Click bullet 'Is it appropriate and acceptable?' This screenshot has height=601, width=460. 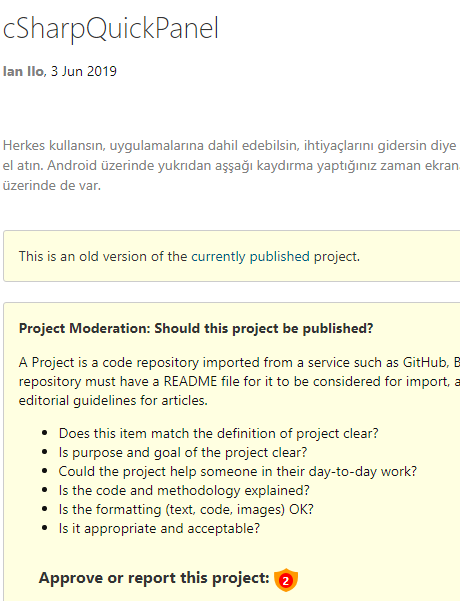(x=159, y=529)
